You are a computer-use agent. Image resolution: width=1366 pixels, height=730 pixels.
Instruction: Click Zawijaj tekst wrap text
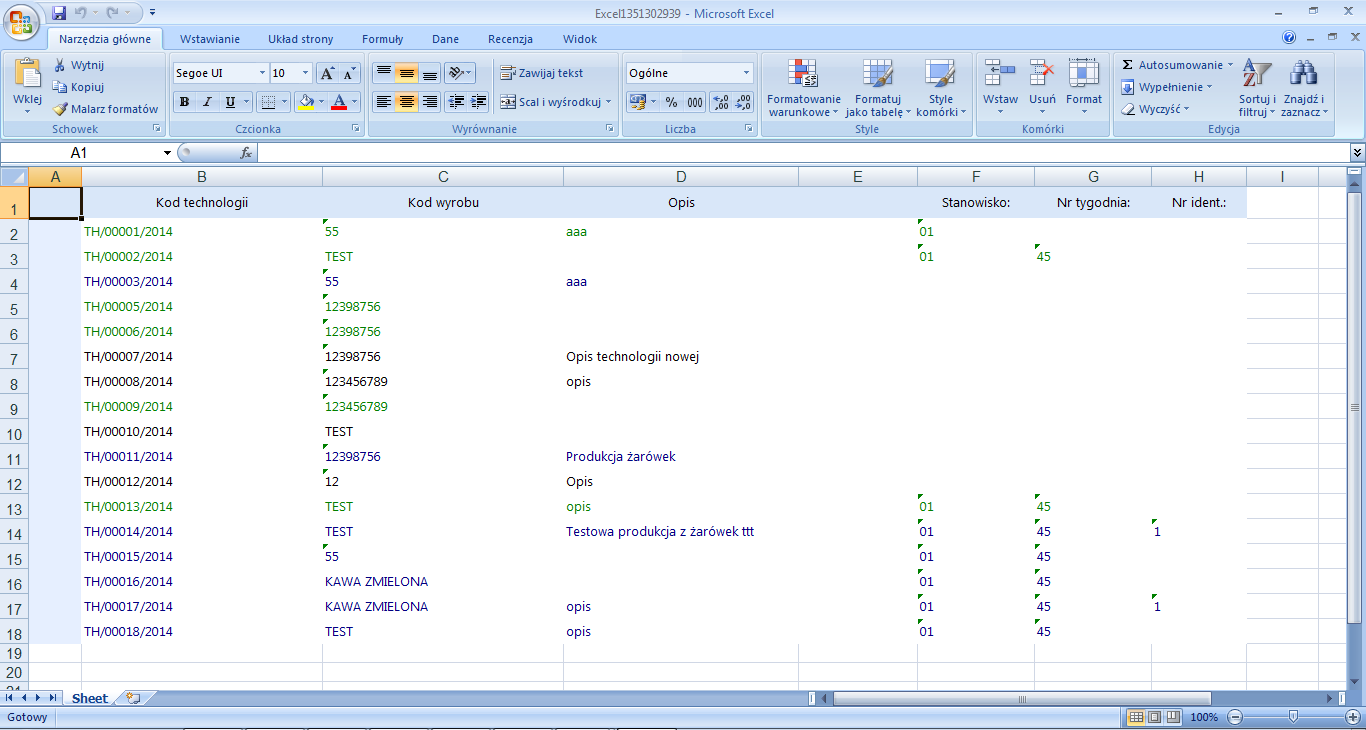click(x=541, y=73)
